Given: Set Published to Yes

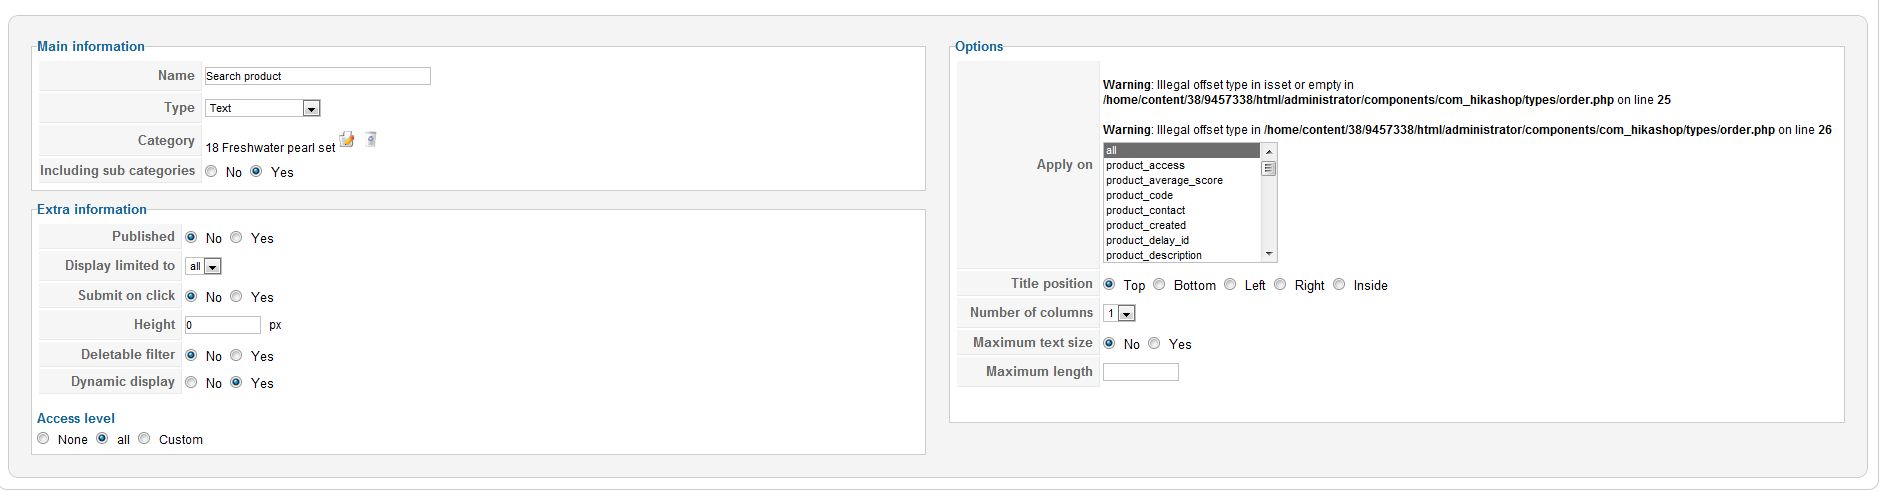Looking at the screenshot, I should pyautogui.click(x=236, y=238).
